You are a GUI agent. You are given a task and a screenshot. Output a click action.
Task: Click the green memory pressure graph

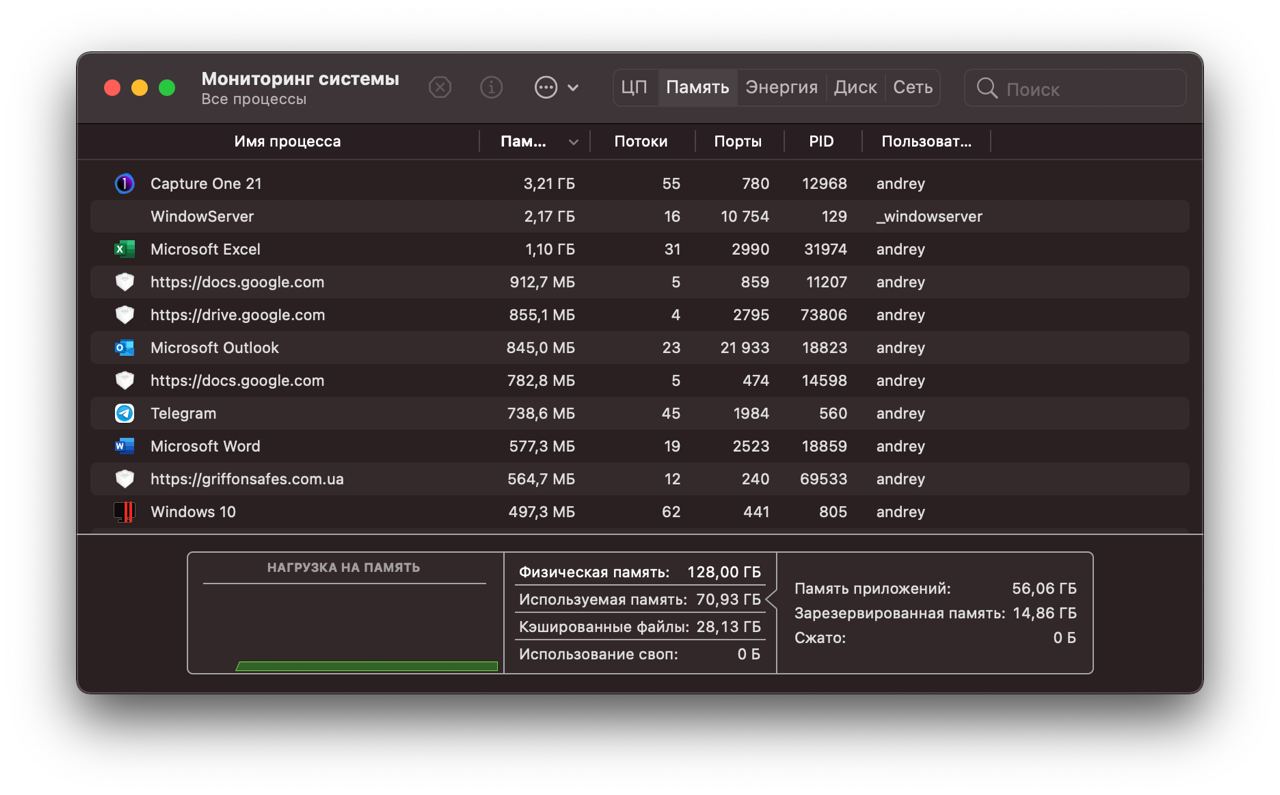click(366, 666)
